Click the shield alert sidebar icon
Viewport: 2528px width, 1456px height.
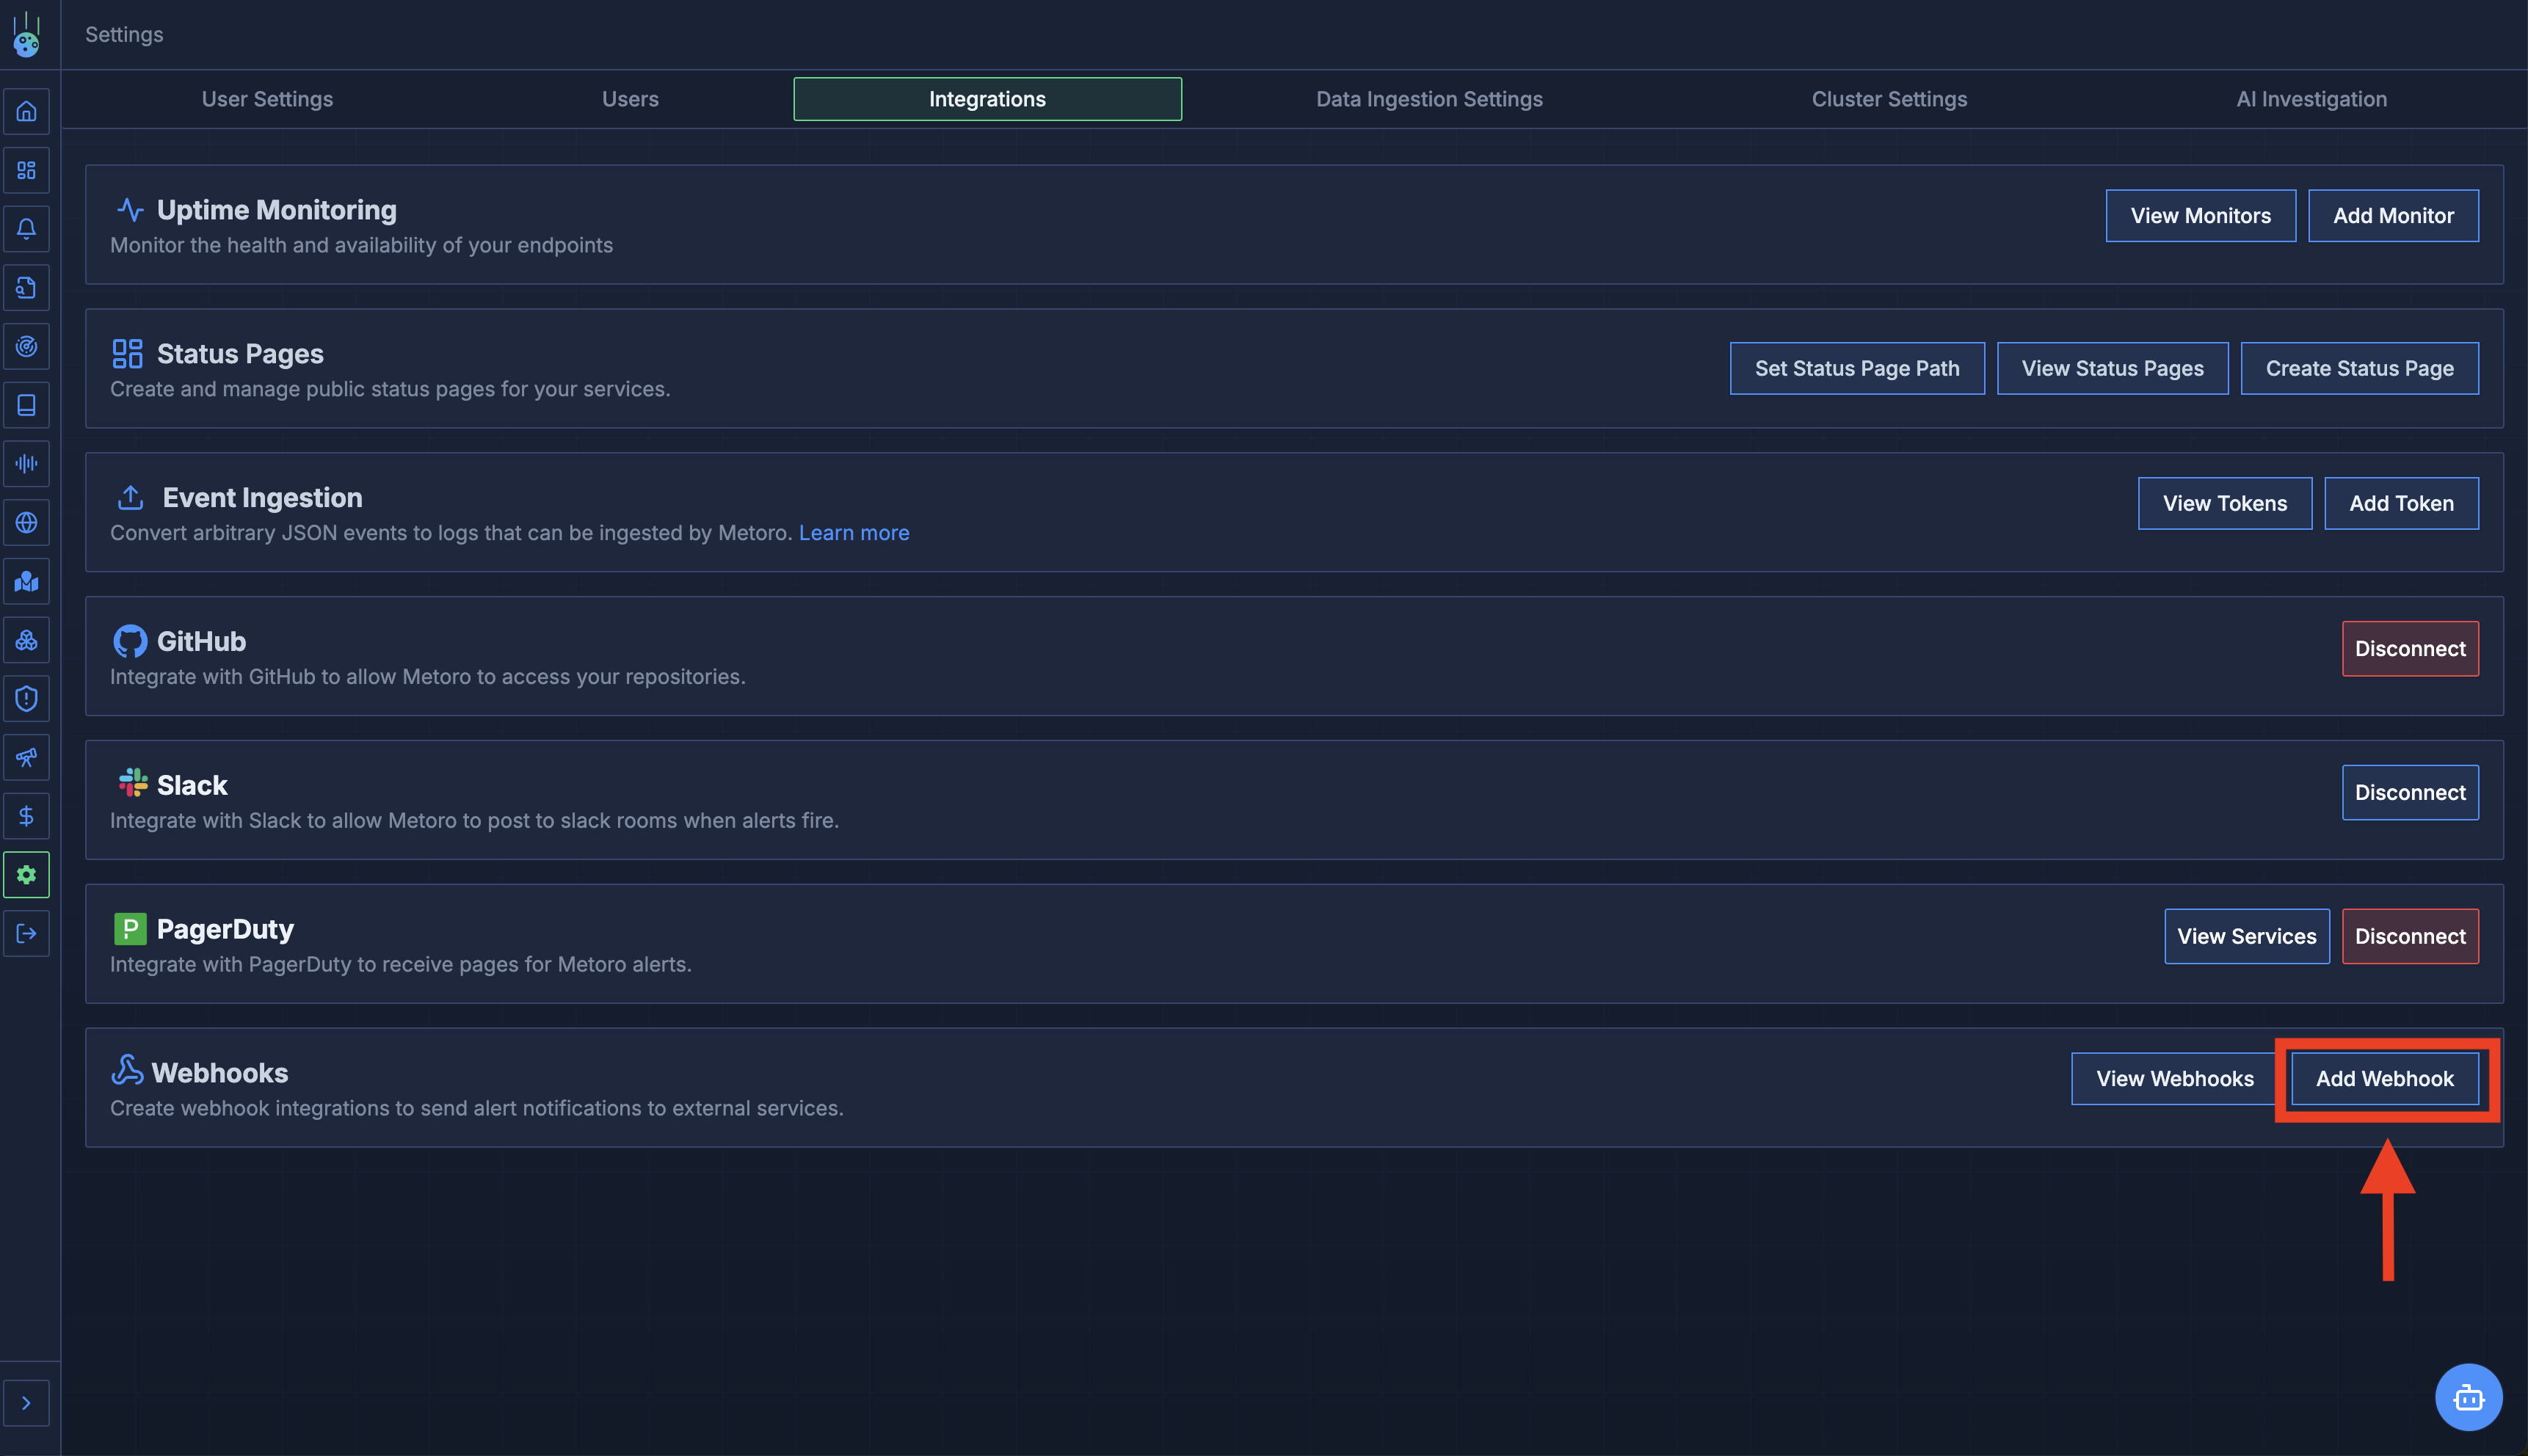point(27,699)
